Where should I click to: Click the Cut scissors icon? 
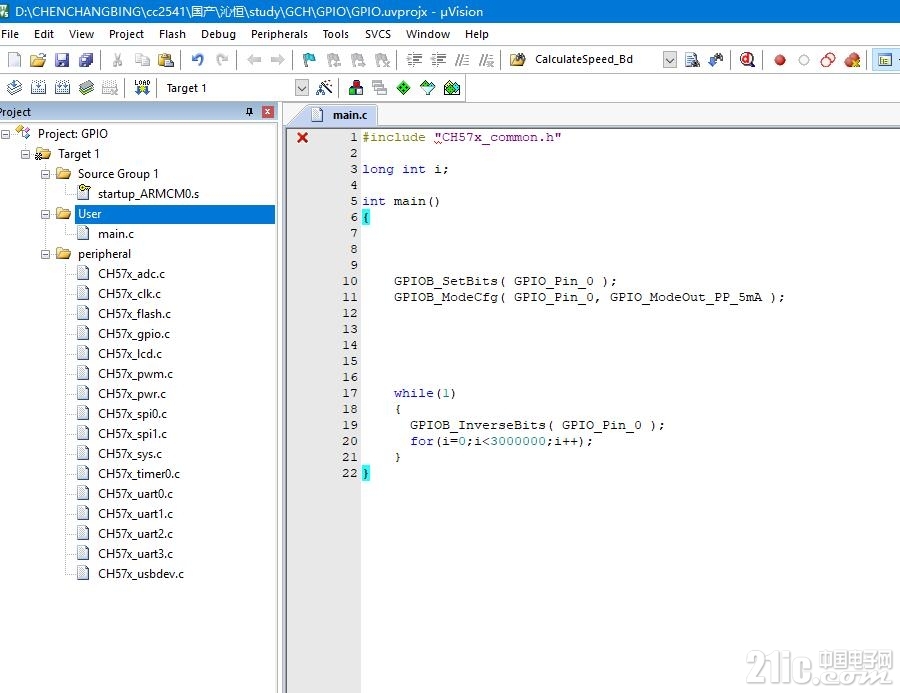(x=118, y=60)
